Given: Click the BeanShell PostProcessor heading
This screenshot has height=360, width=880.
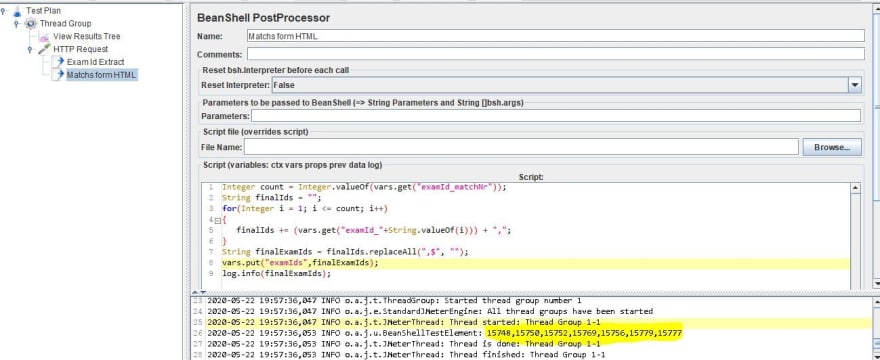Looking at the screenshot, I should point(263,18).
